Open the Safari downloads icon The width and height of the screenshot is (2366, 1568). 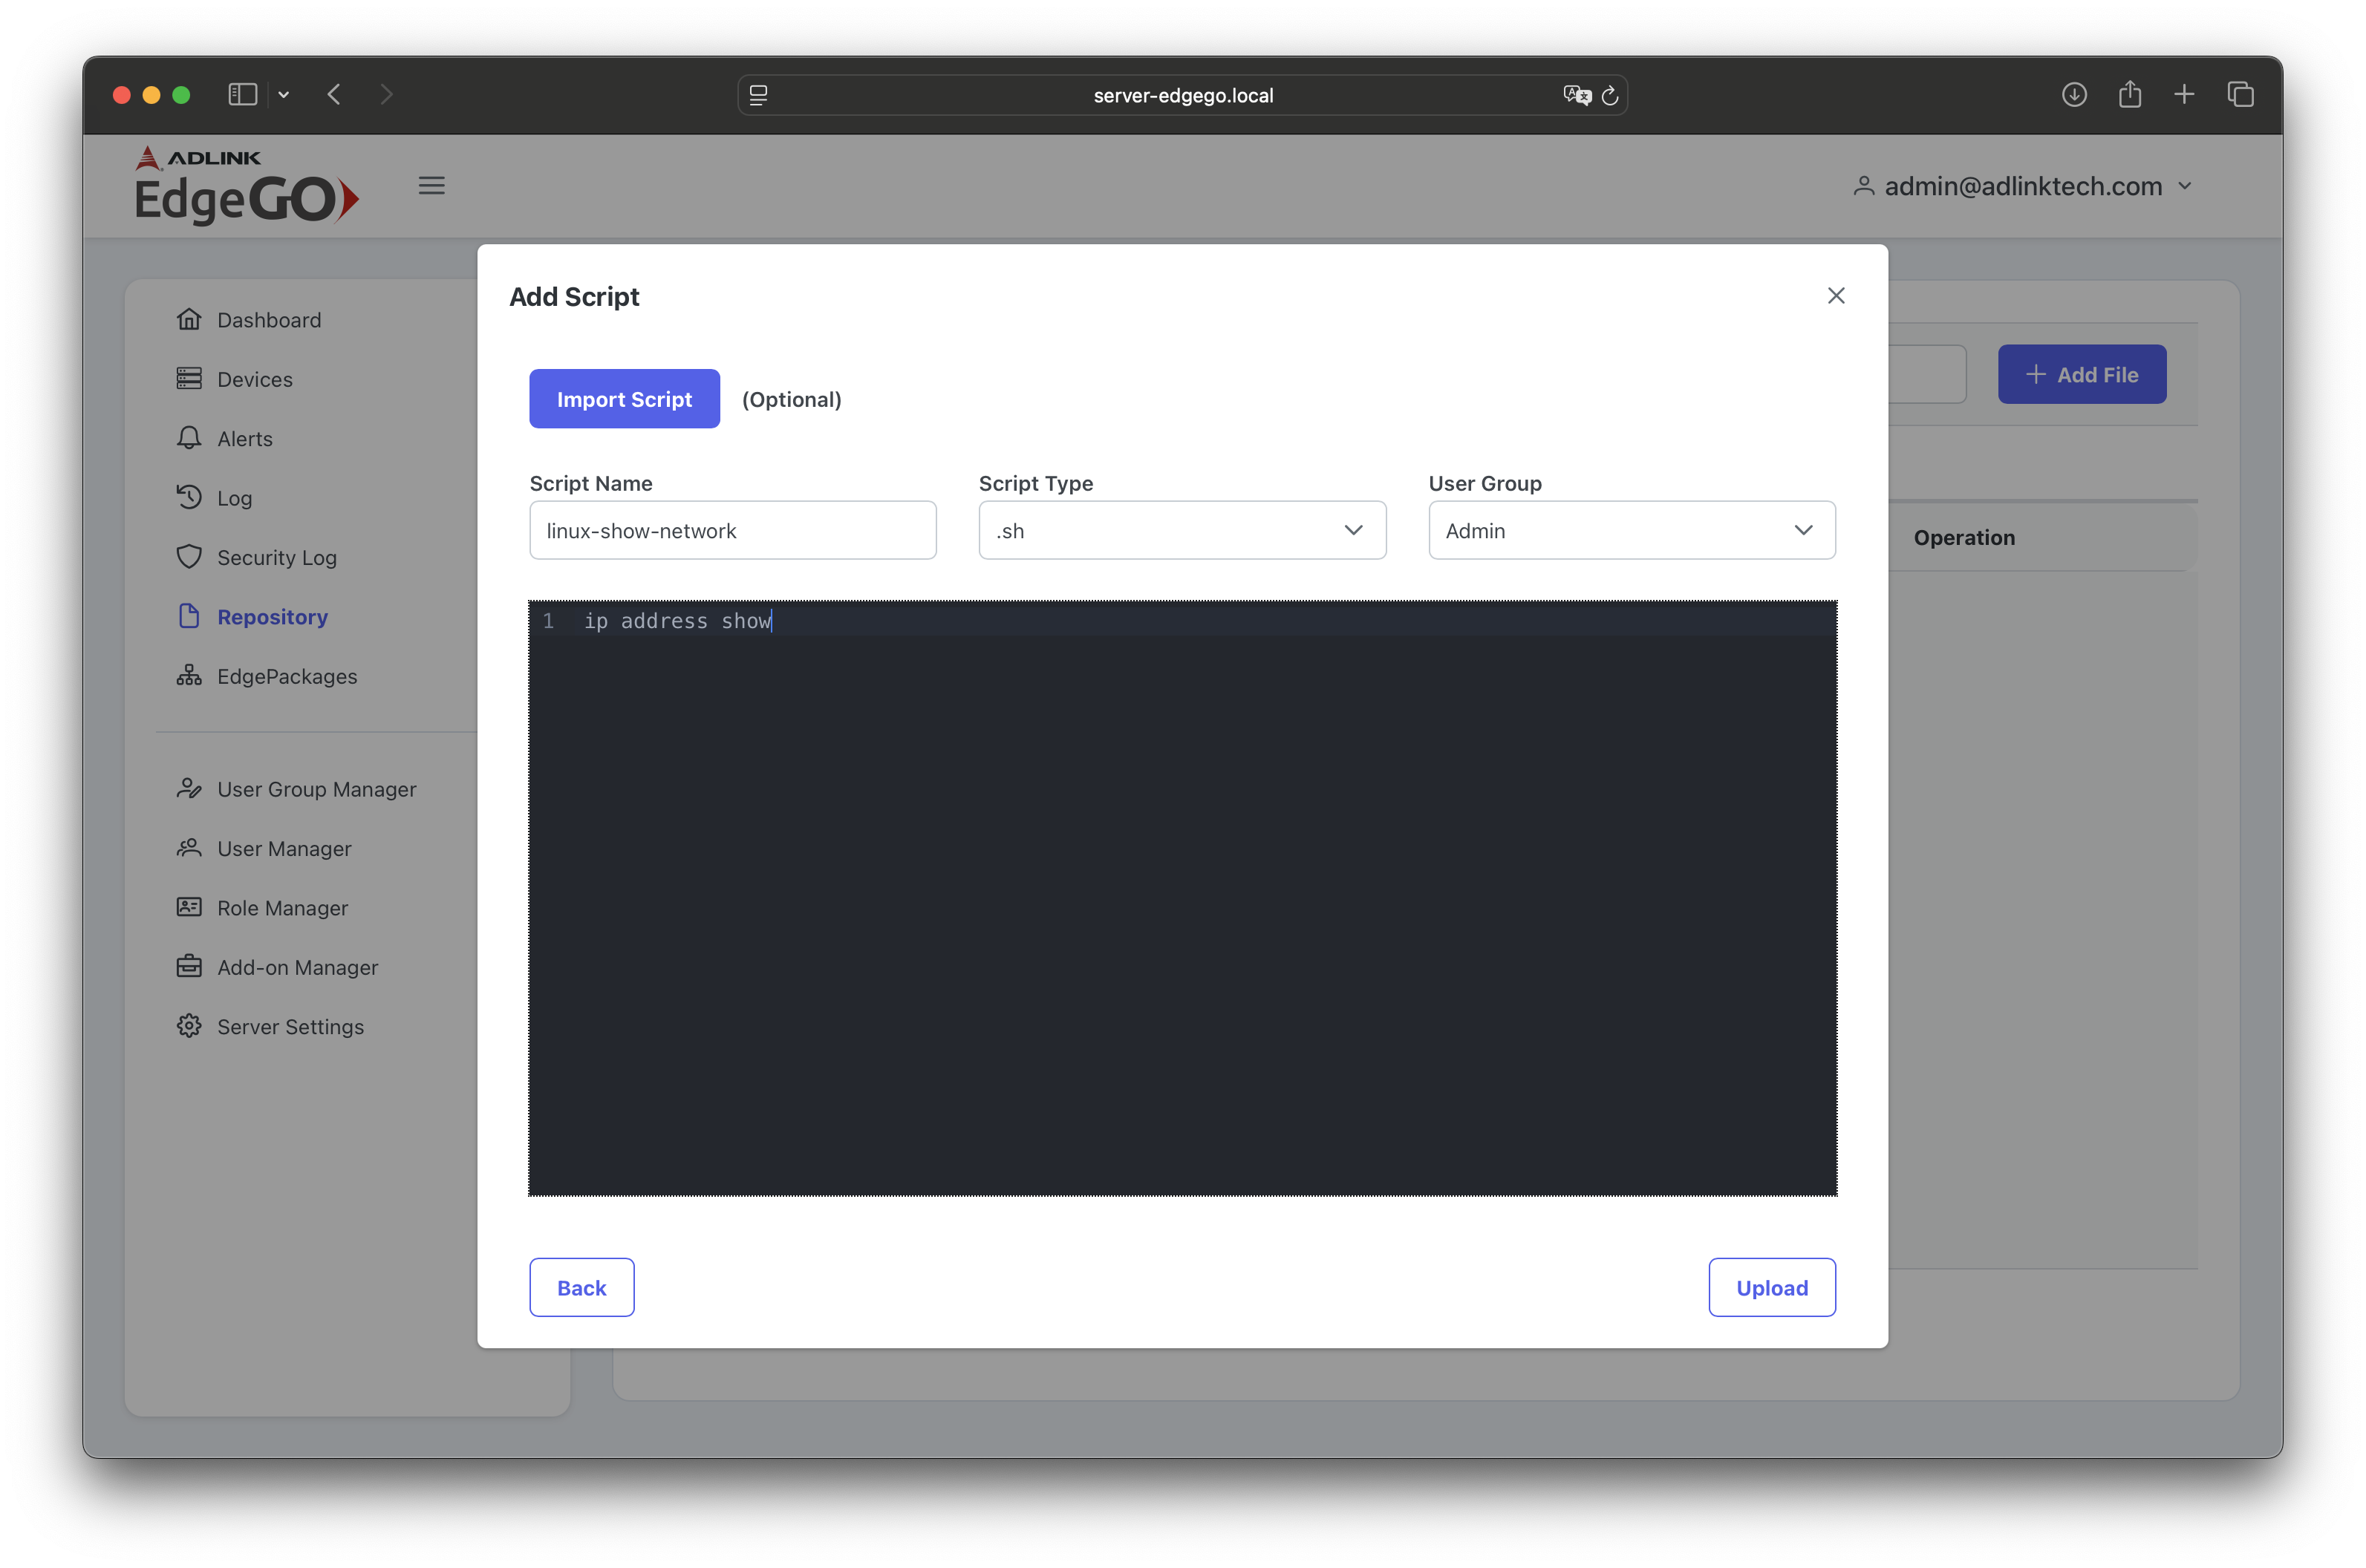[x=2073, y=95]
